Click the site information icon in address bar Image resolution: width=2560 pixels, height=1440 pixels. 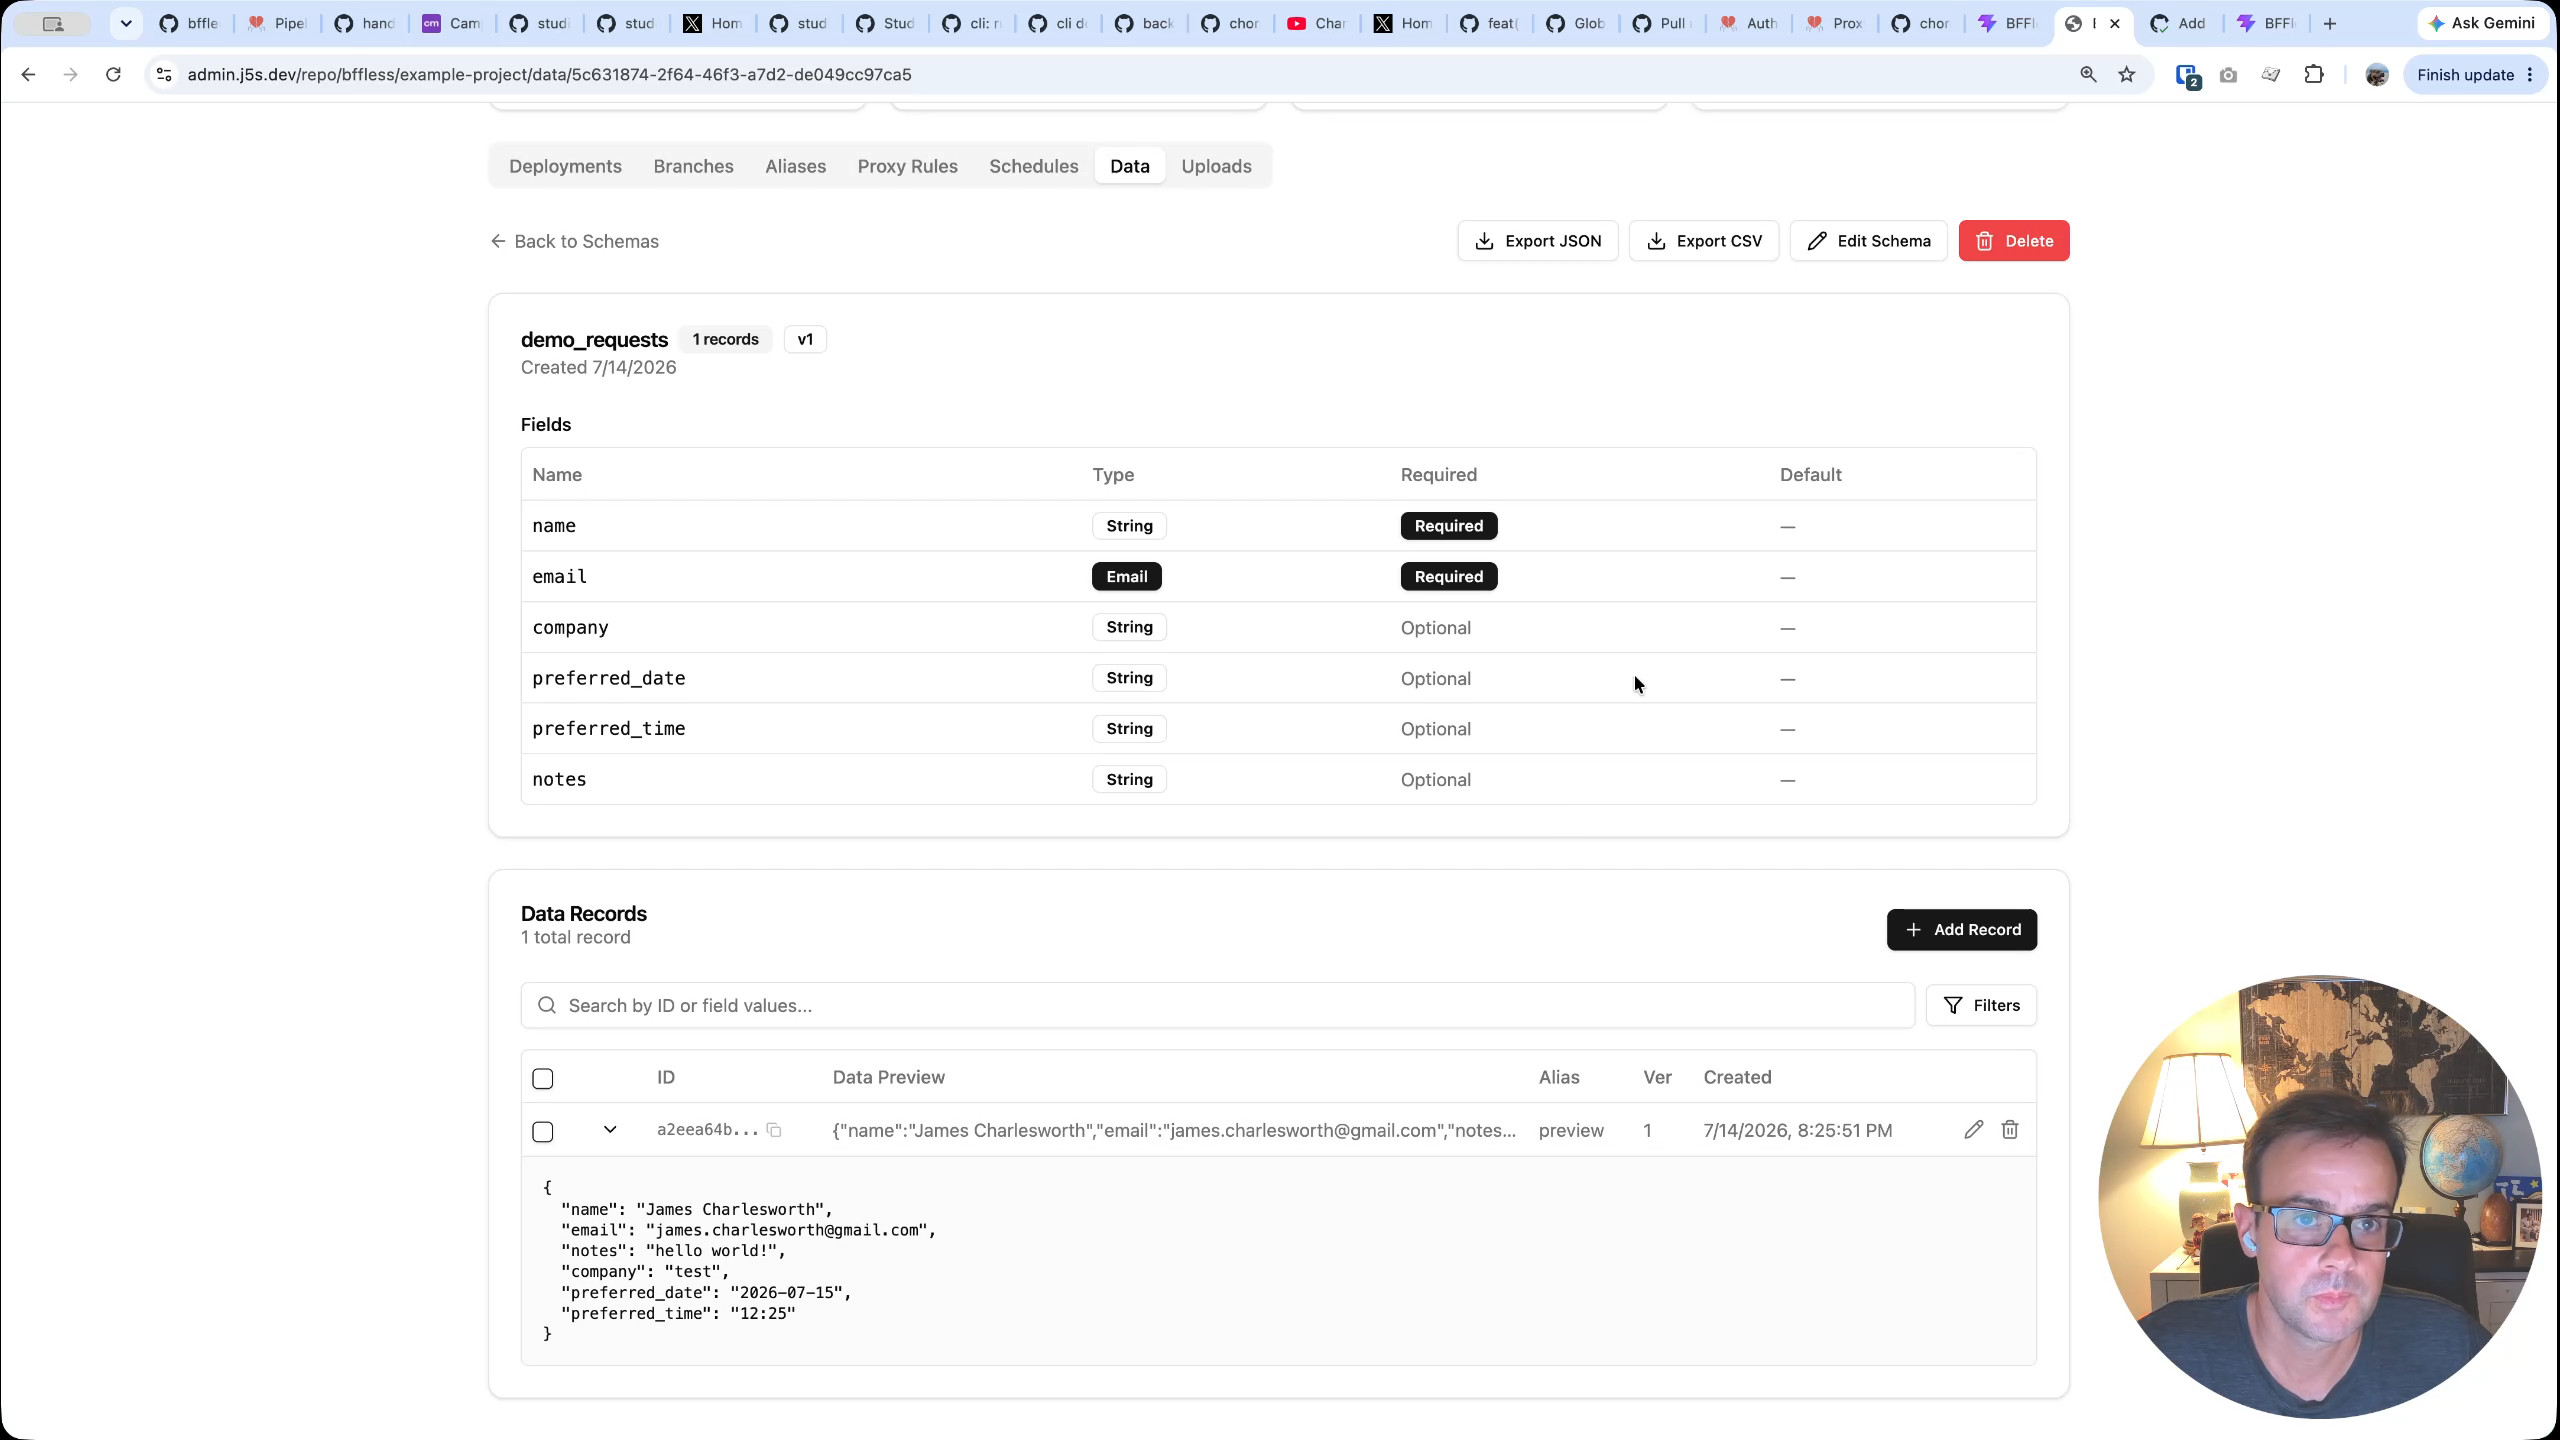coord(165,75)
